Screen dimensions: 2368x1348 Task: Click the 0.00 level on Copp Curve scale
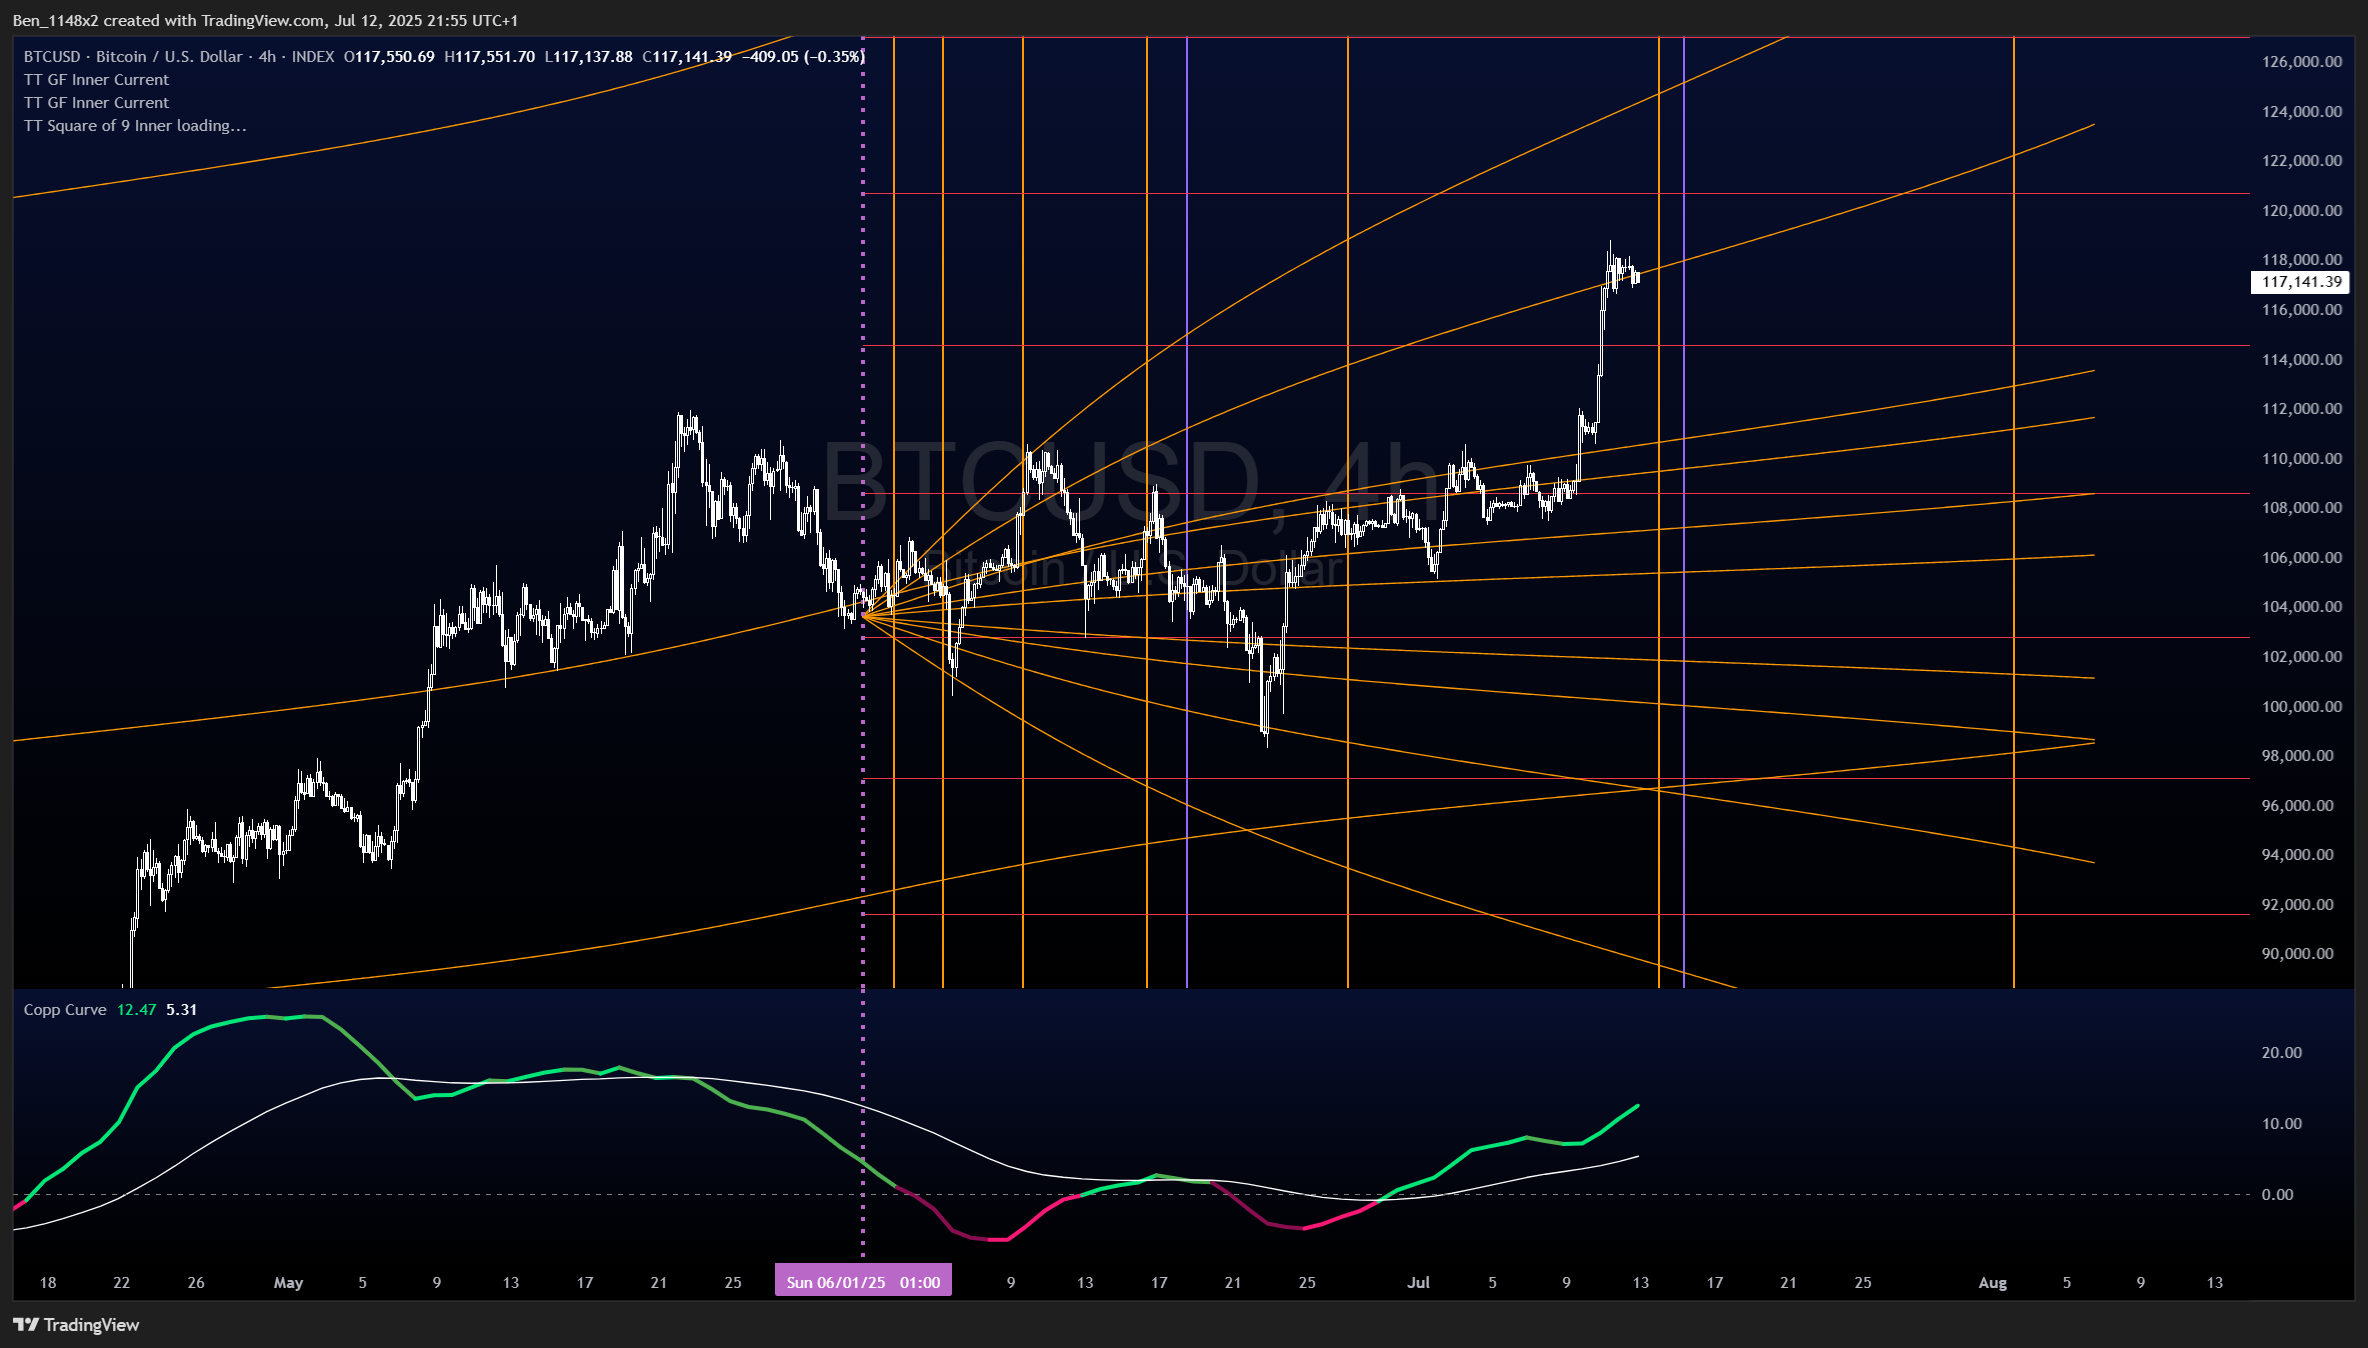point(2277,1195)
